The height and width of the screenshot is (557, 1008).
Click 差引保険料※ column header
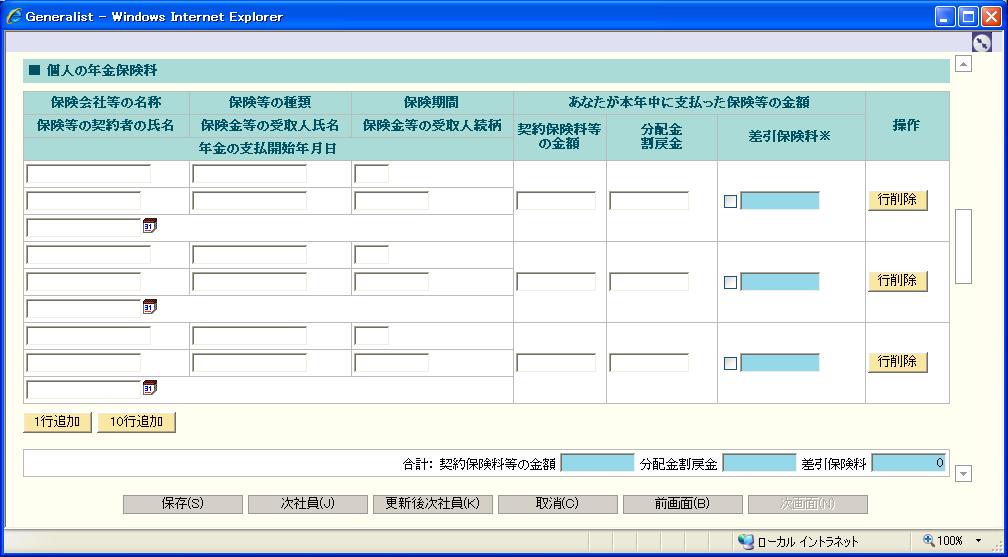pyautogui.click(x=791, y=138)
